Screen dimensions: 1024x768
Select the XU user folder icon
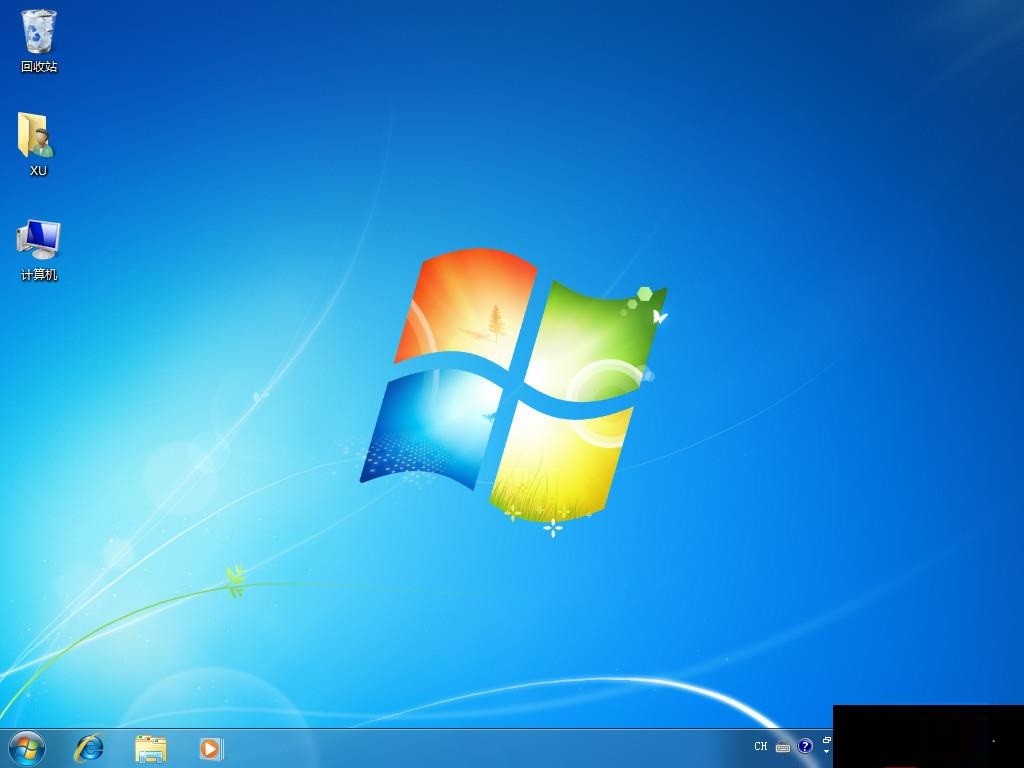[x=37, y=135]
